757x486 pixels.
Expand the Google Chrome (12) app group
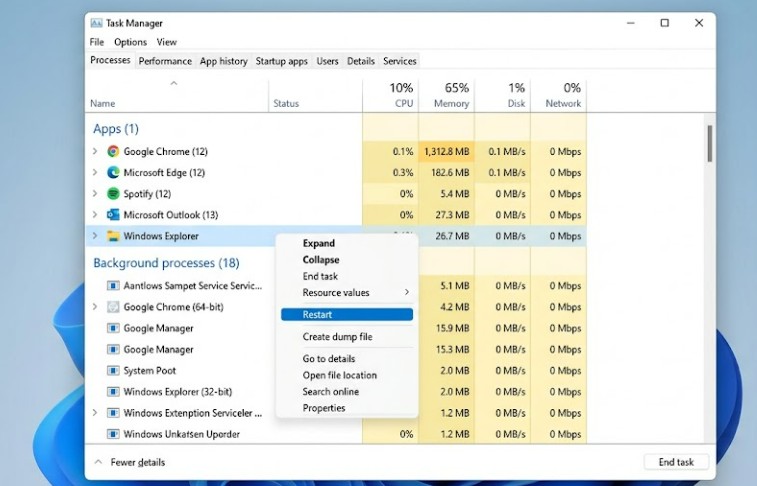(x=95, y=152)
